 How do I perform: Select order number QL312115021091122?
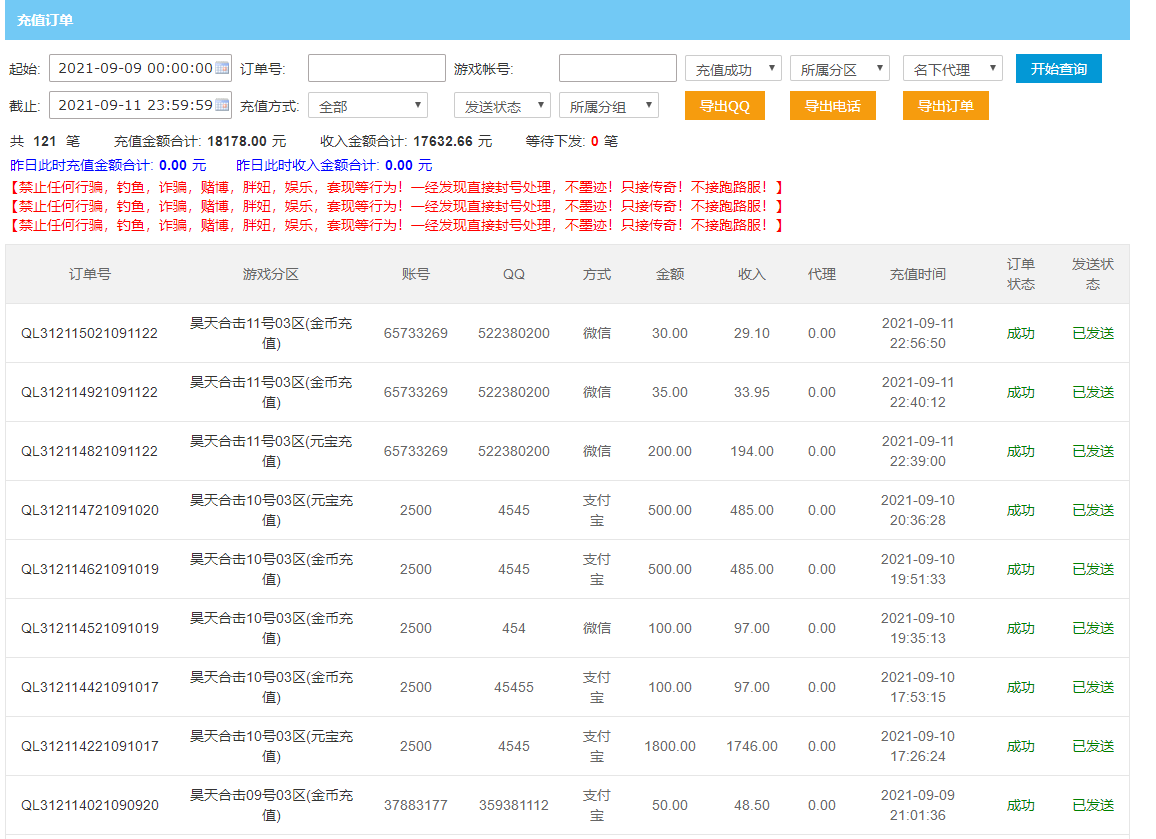coord(89,333)
